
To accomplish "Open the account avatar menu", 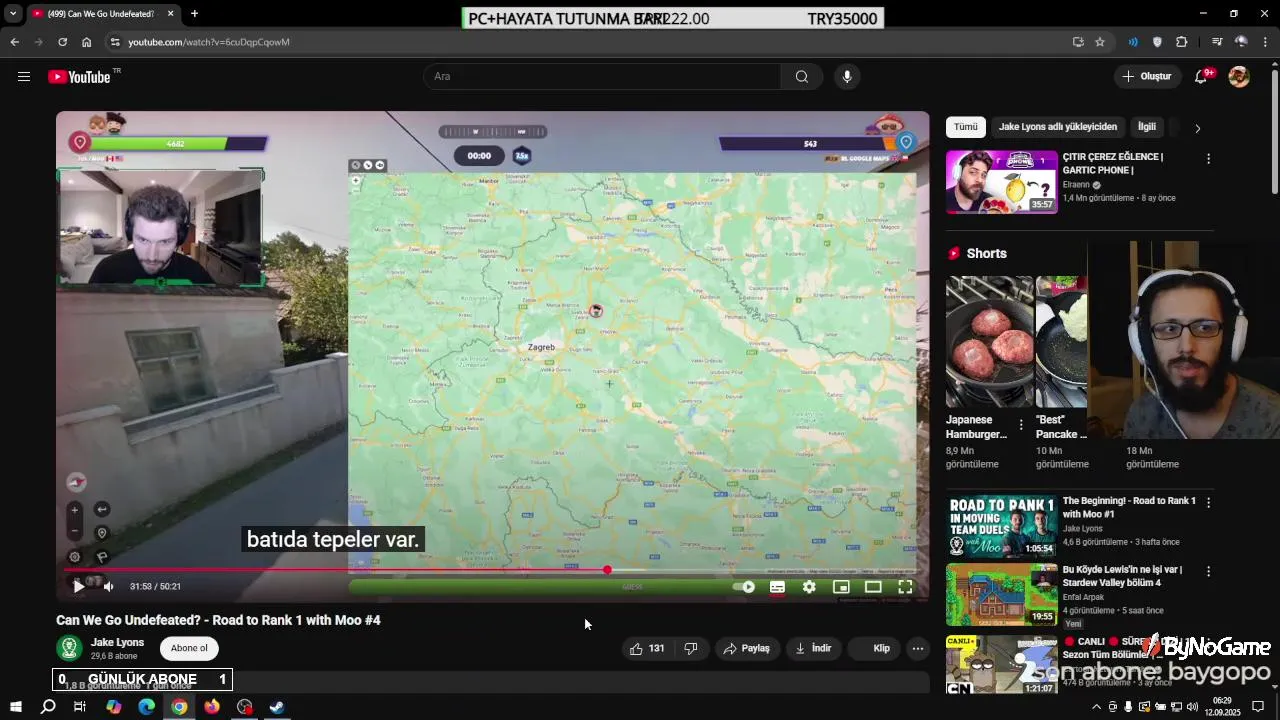I will click(x=1239, y=77).
